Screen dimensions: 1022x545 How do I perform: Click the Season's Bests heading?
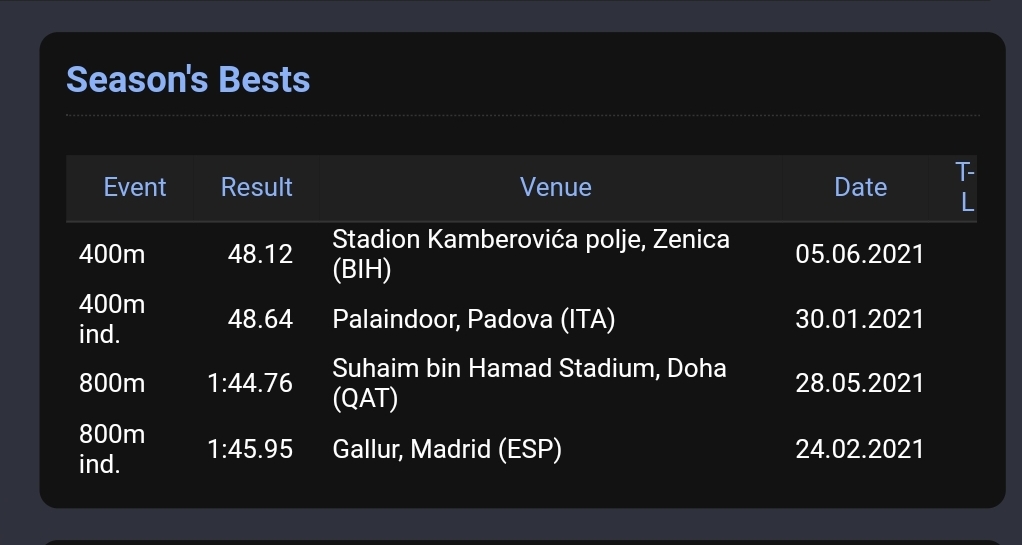pos(188,80)
